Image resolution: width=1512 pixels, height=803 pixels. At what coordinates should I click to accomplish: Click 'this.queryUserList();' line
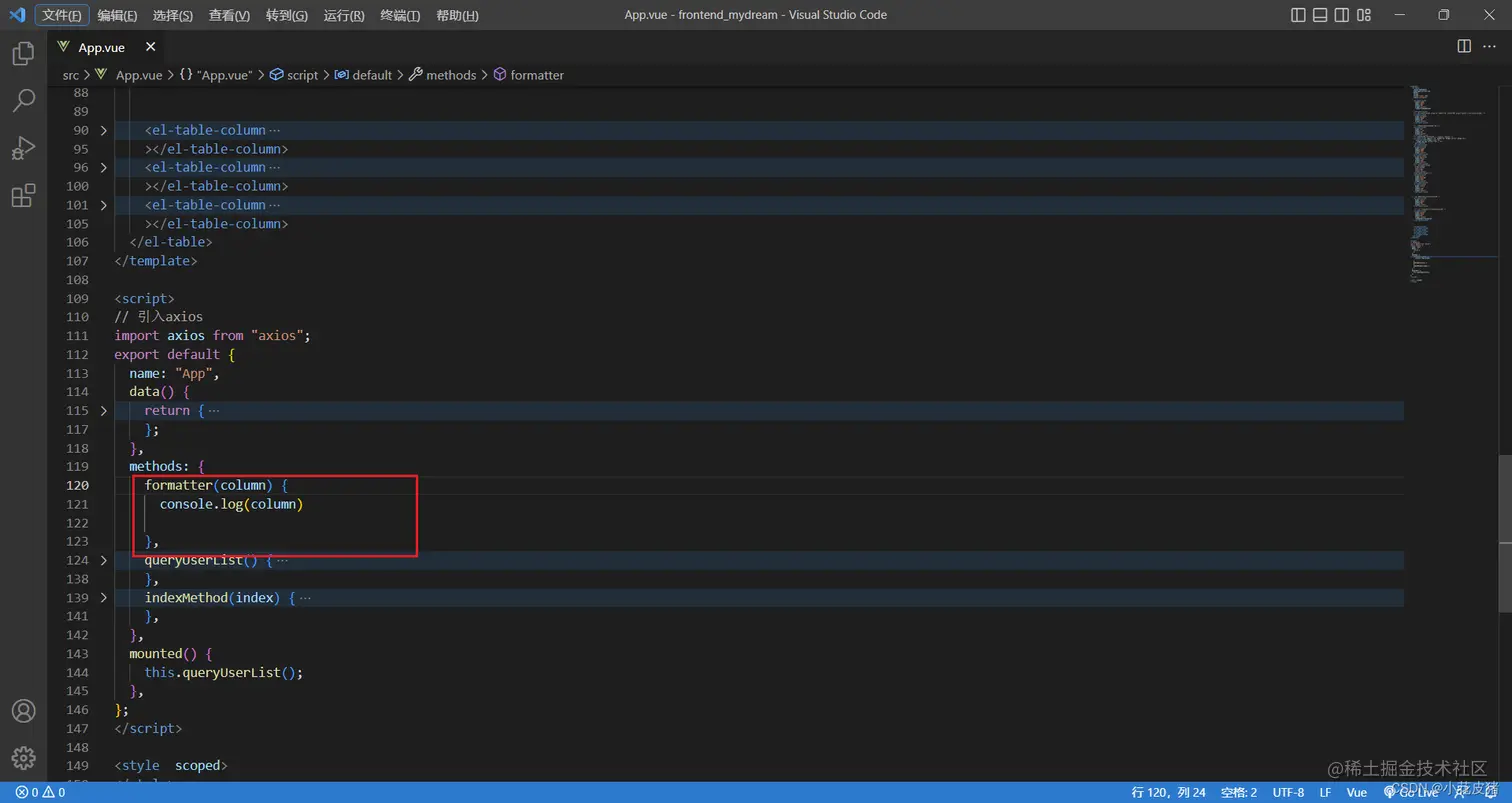(223, 672)
